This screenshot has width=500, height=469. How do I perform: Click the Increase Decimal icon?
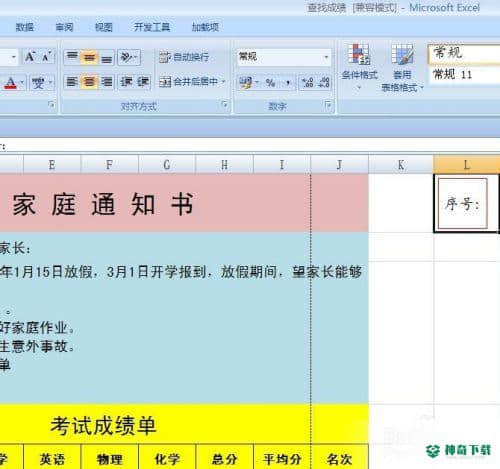coord(307,82)
